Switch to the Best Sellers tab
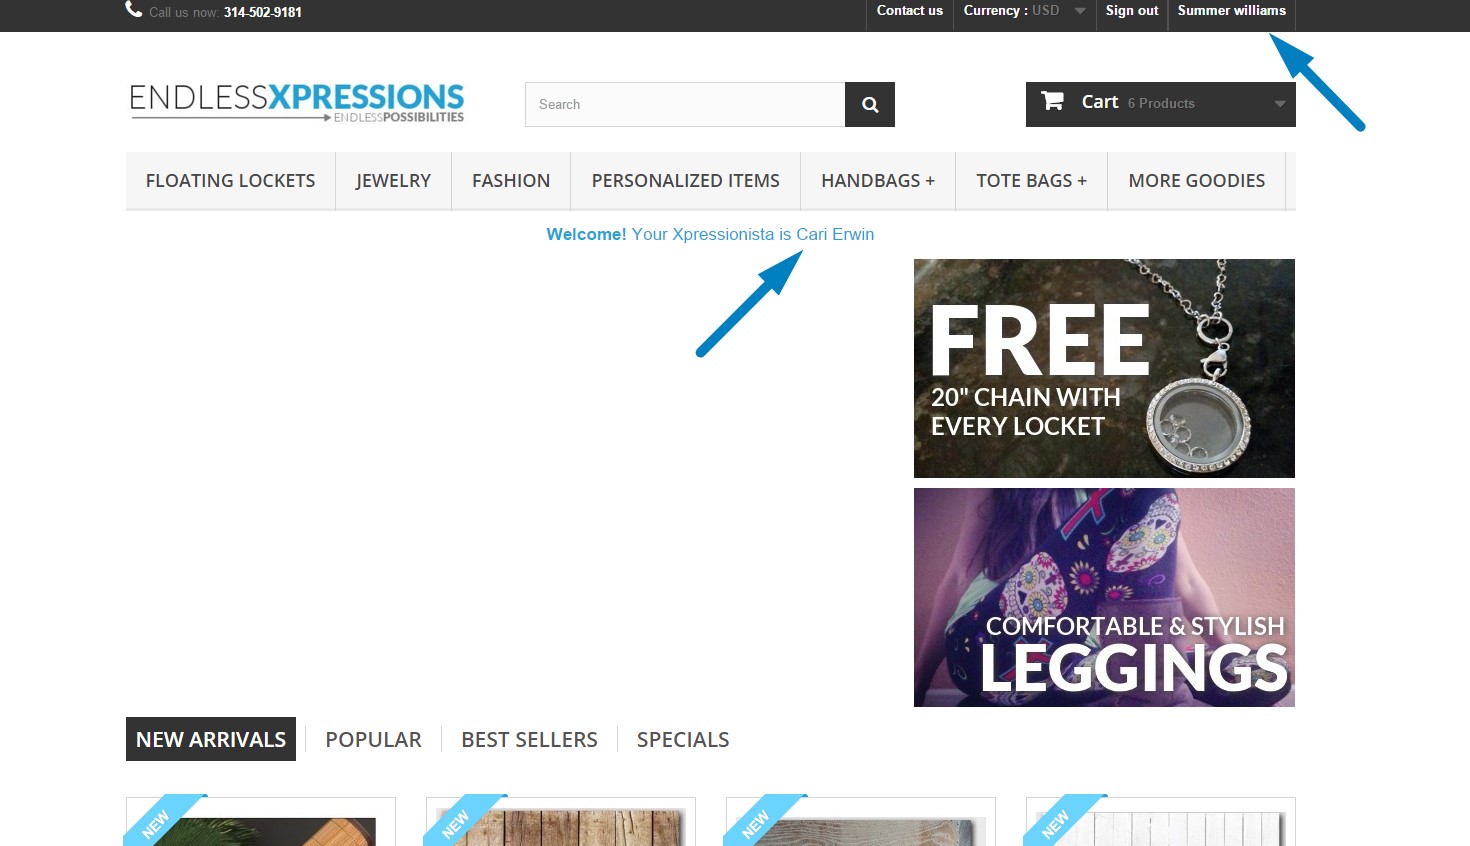The image size is (1470, 846). (529, 739)
